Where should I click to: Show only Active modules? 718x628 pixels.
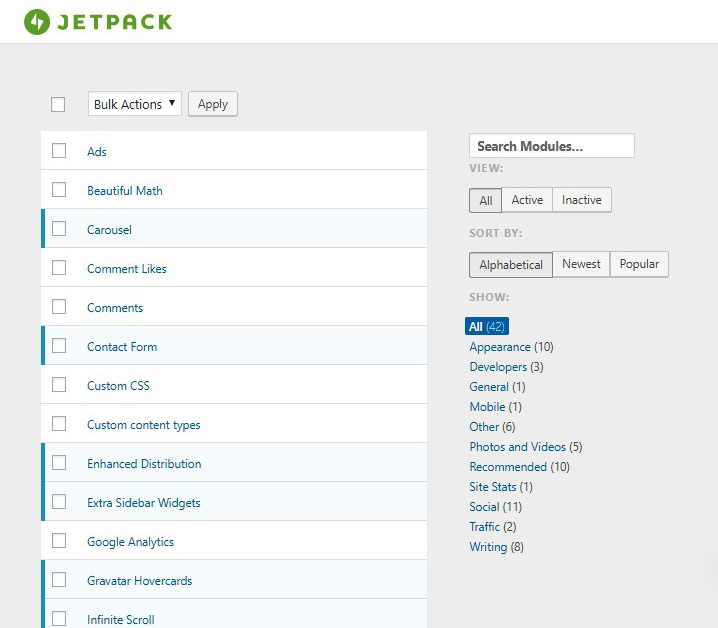point(527,200)
